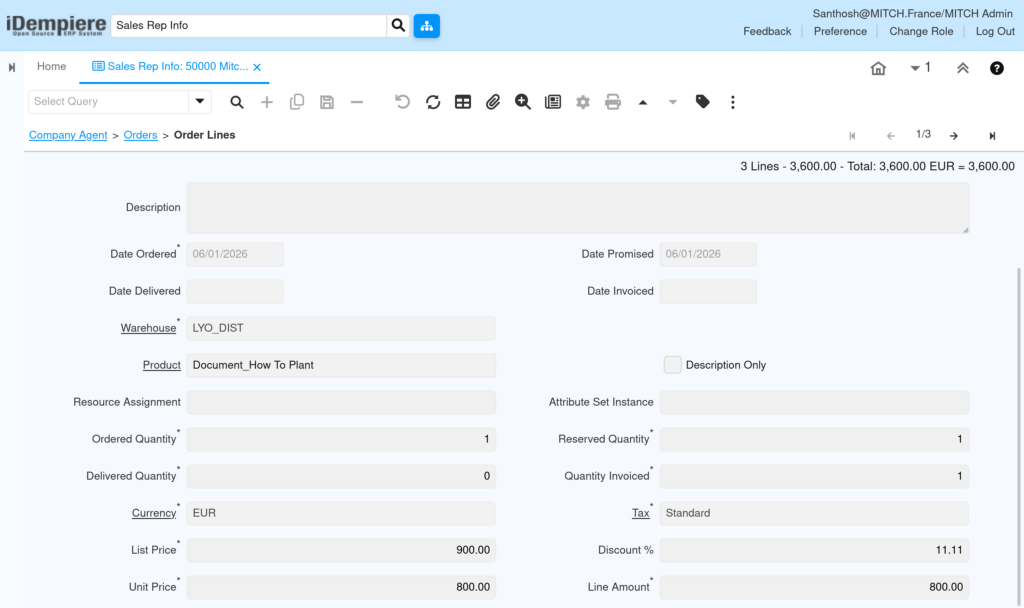
Task: Navigate to Orders breadcrumb link
Action: pos(140,135)
